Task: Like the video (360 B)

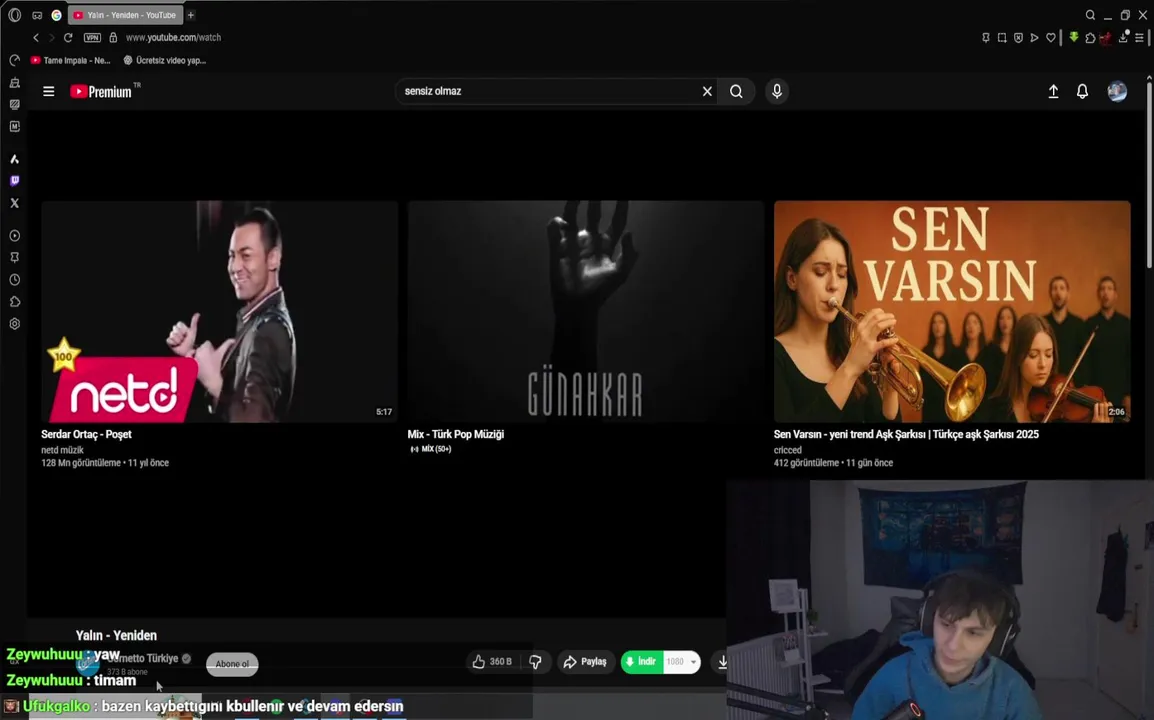Action: point(492,662)
